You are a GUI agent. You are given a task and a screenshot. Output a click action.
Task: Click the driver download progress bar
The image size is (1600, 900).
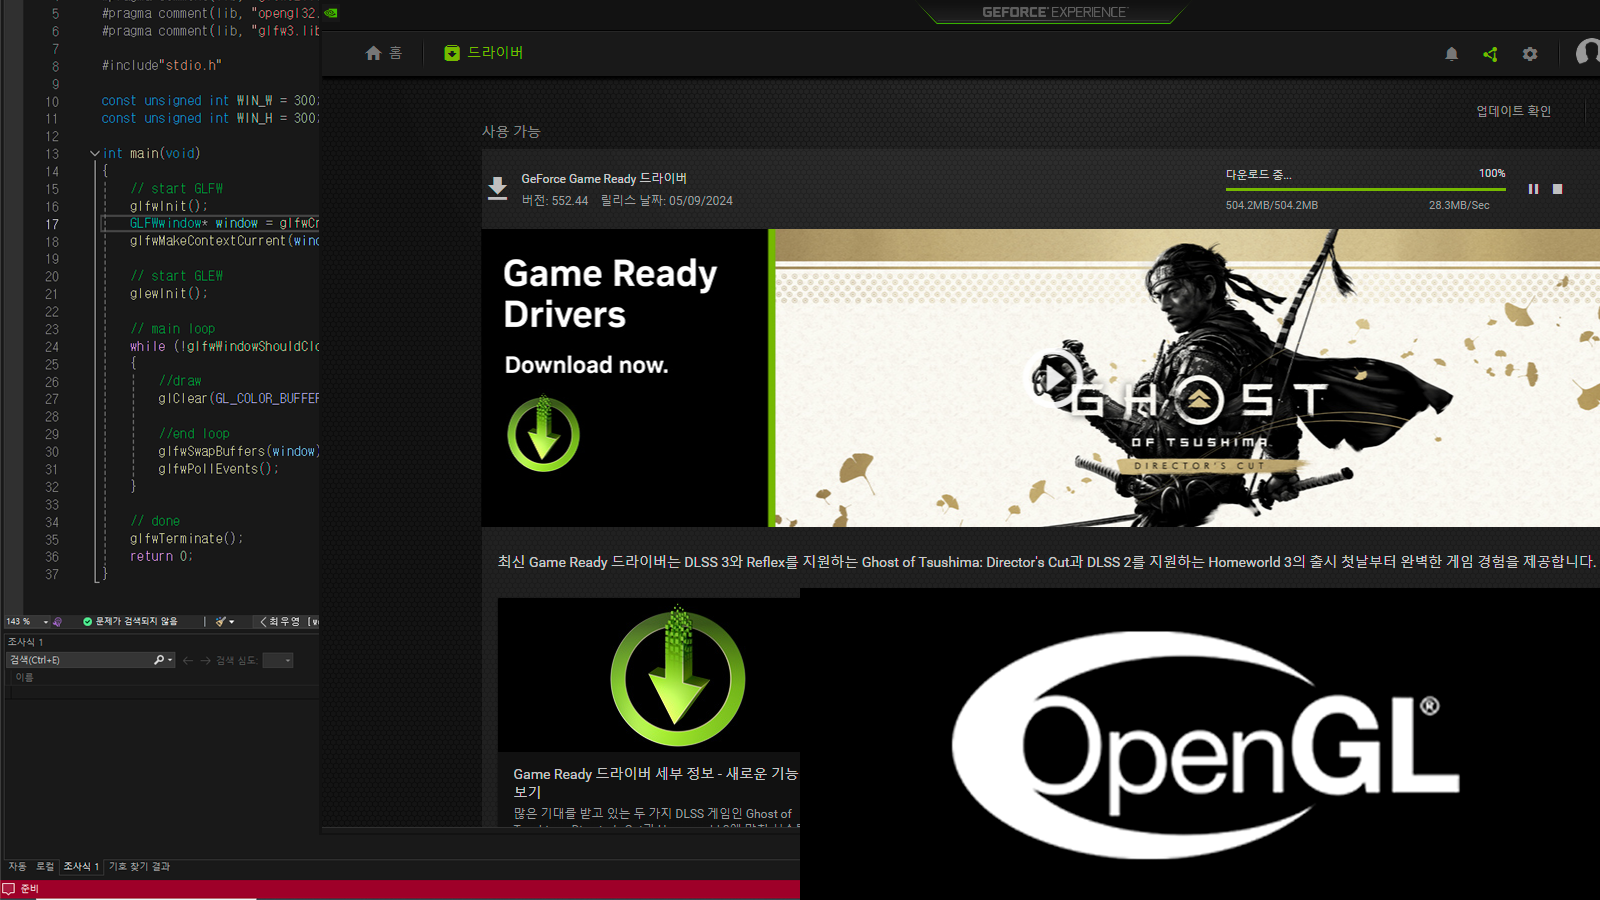point(1365,189)
